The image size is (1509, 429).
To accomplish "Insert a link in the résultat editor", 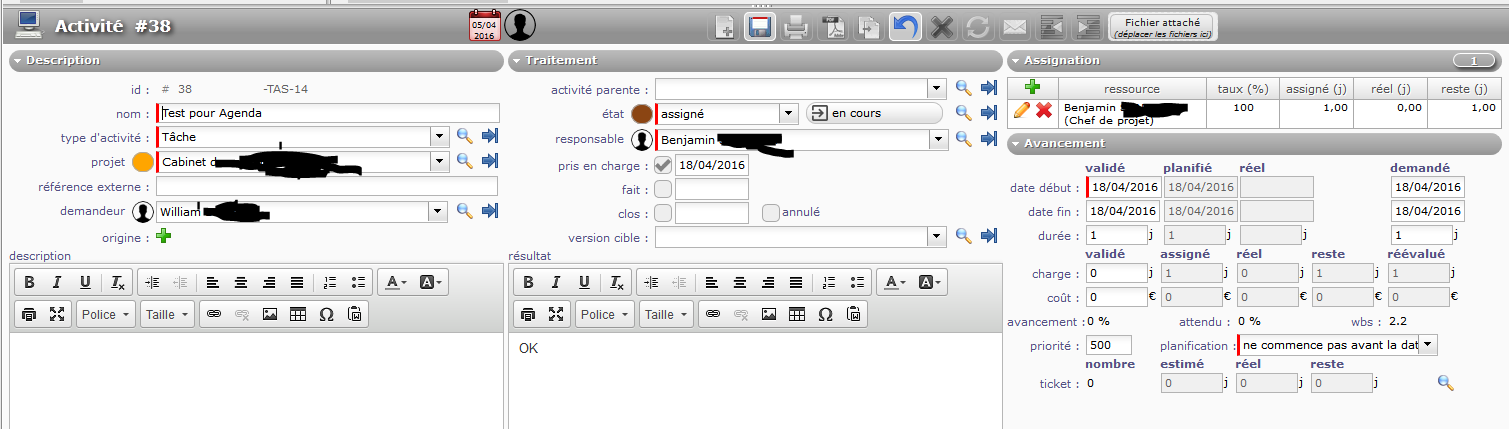I will pos(713,314).
